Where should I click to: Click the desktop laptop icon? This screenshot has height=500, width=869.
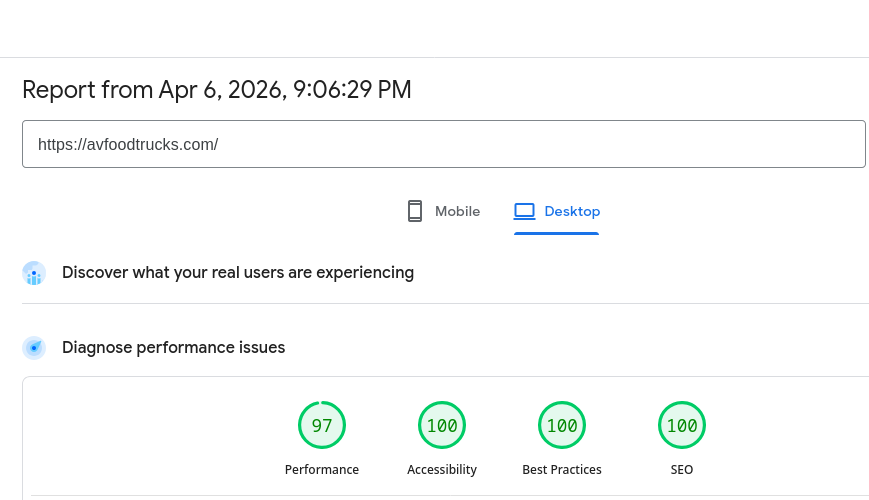pyautogui.click(x=524, y=211)
